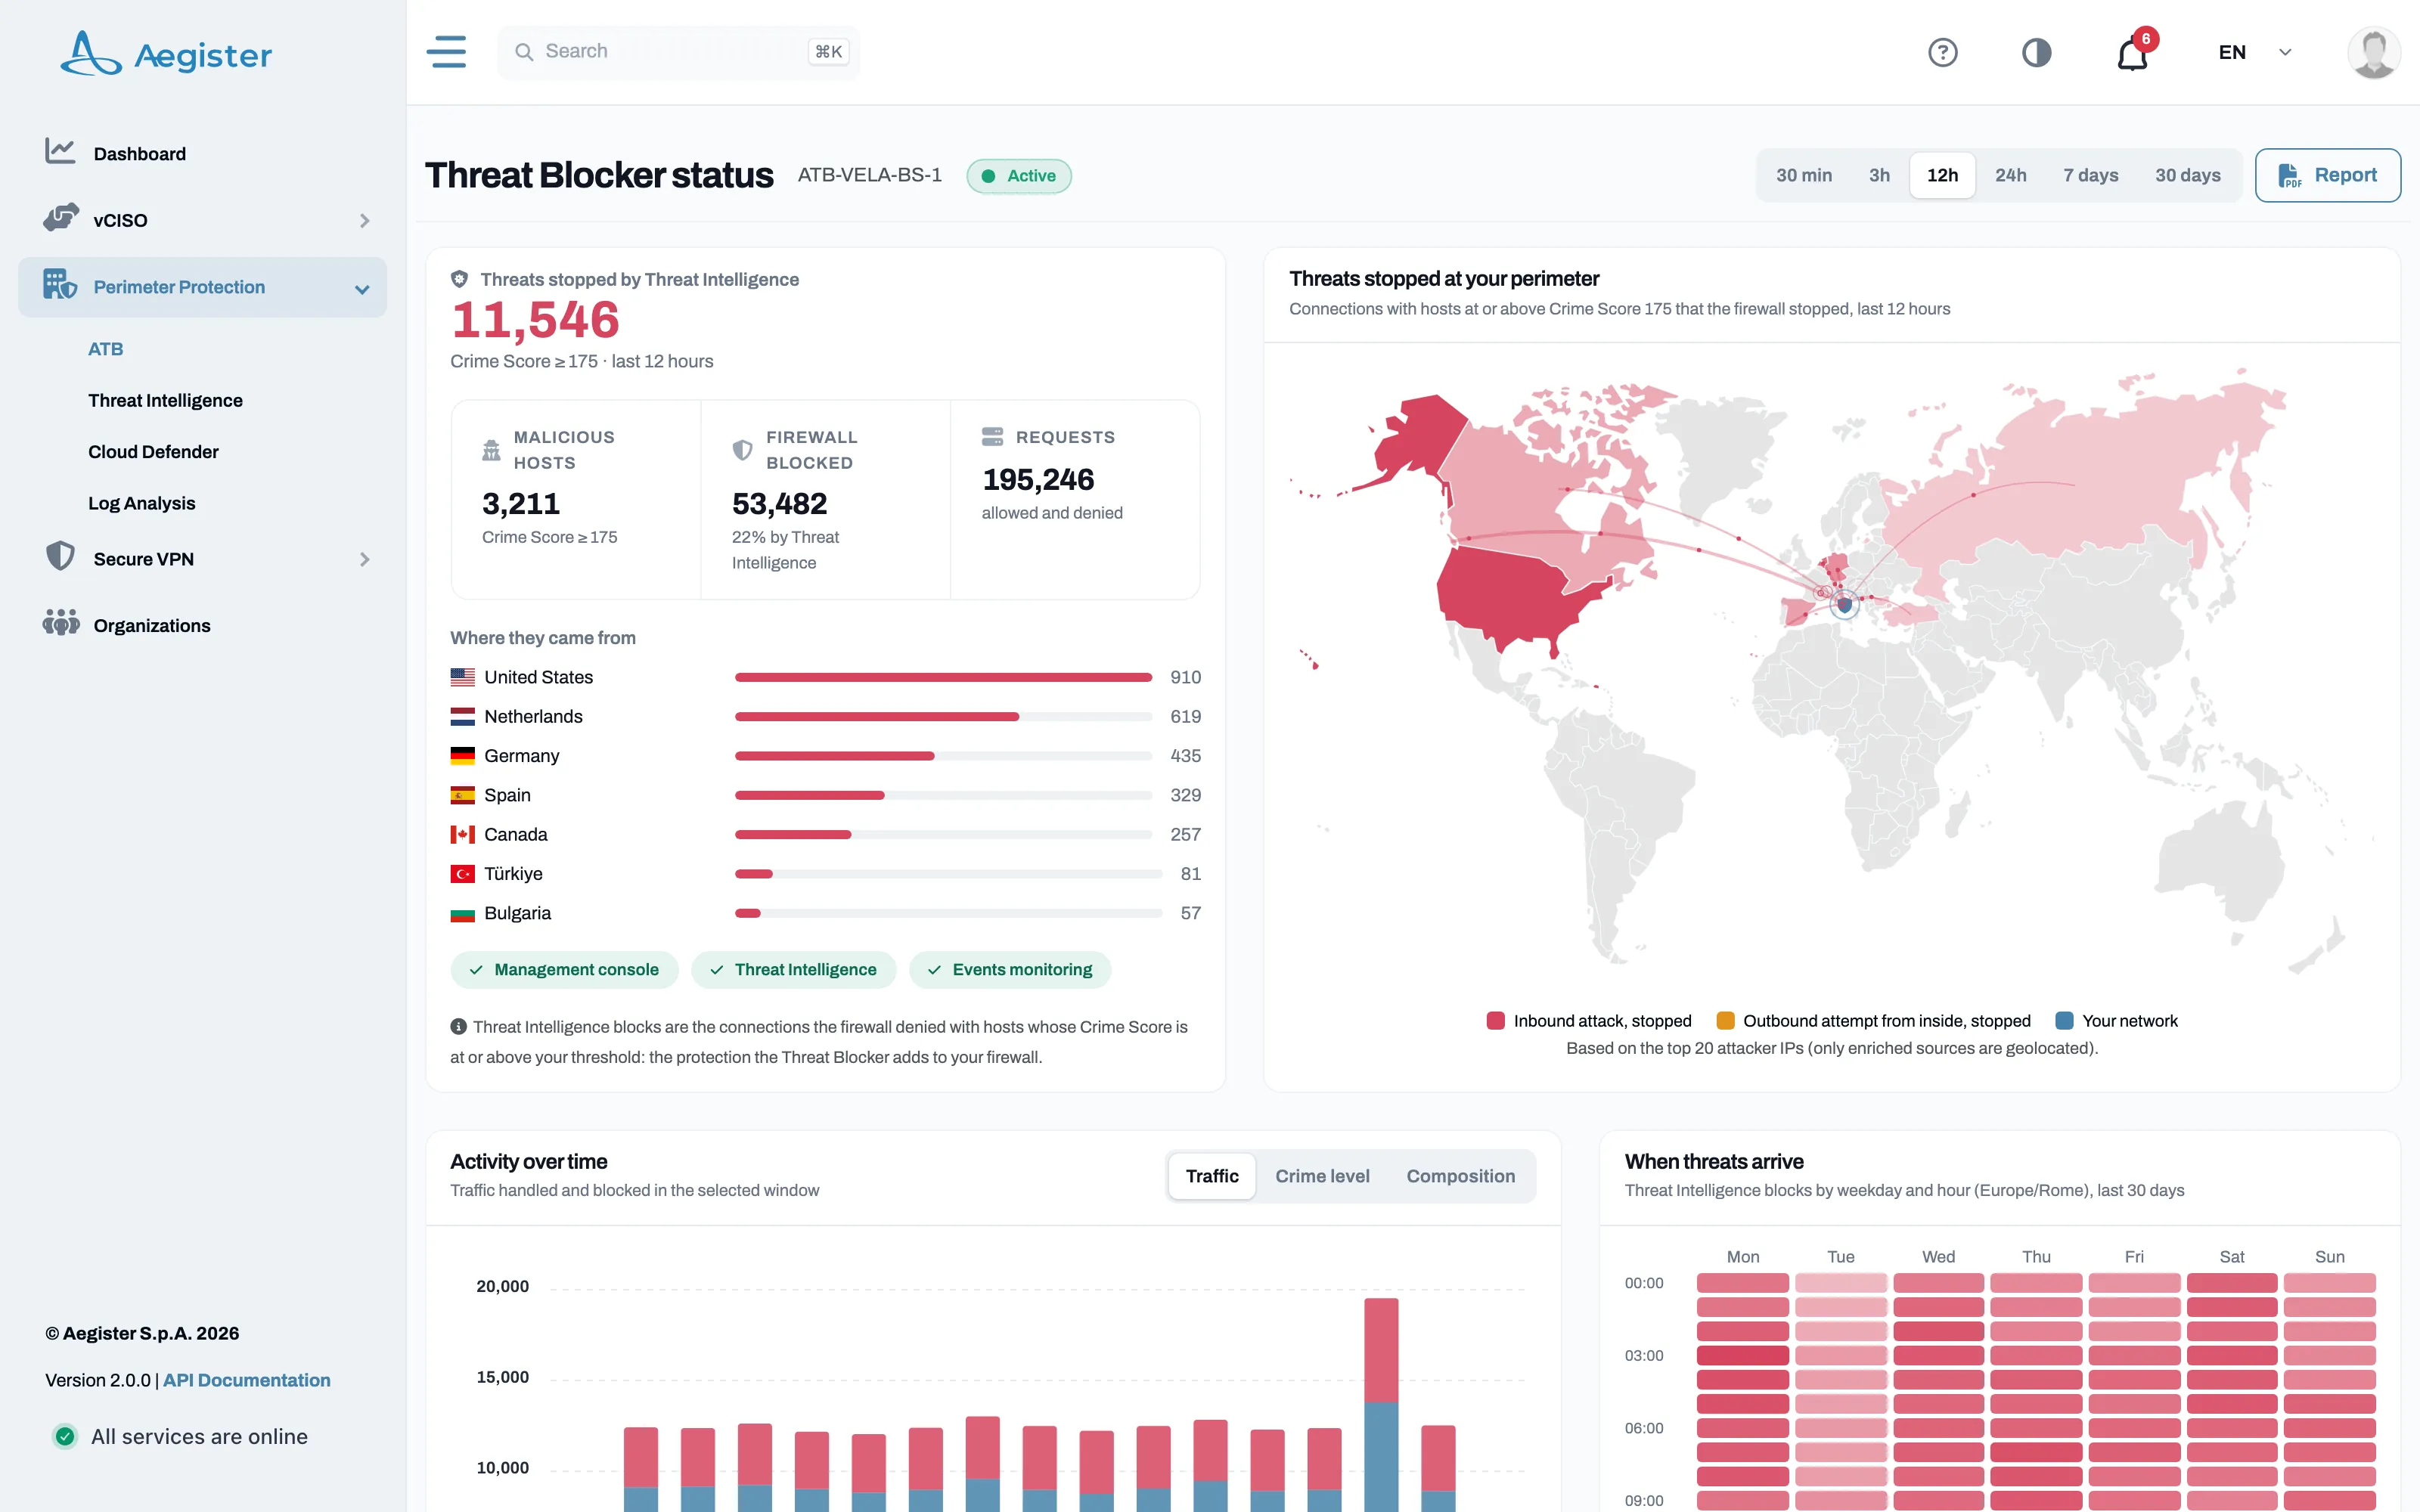Image resolution: width=2420 pixels, height=1512 pixels.
Task: Switch to the Composition tab
Action: 1460,1176
